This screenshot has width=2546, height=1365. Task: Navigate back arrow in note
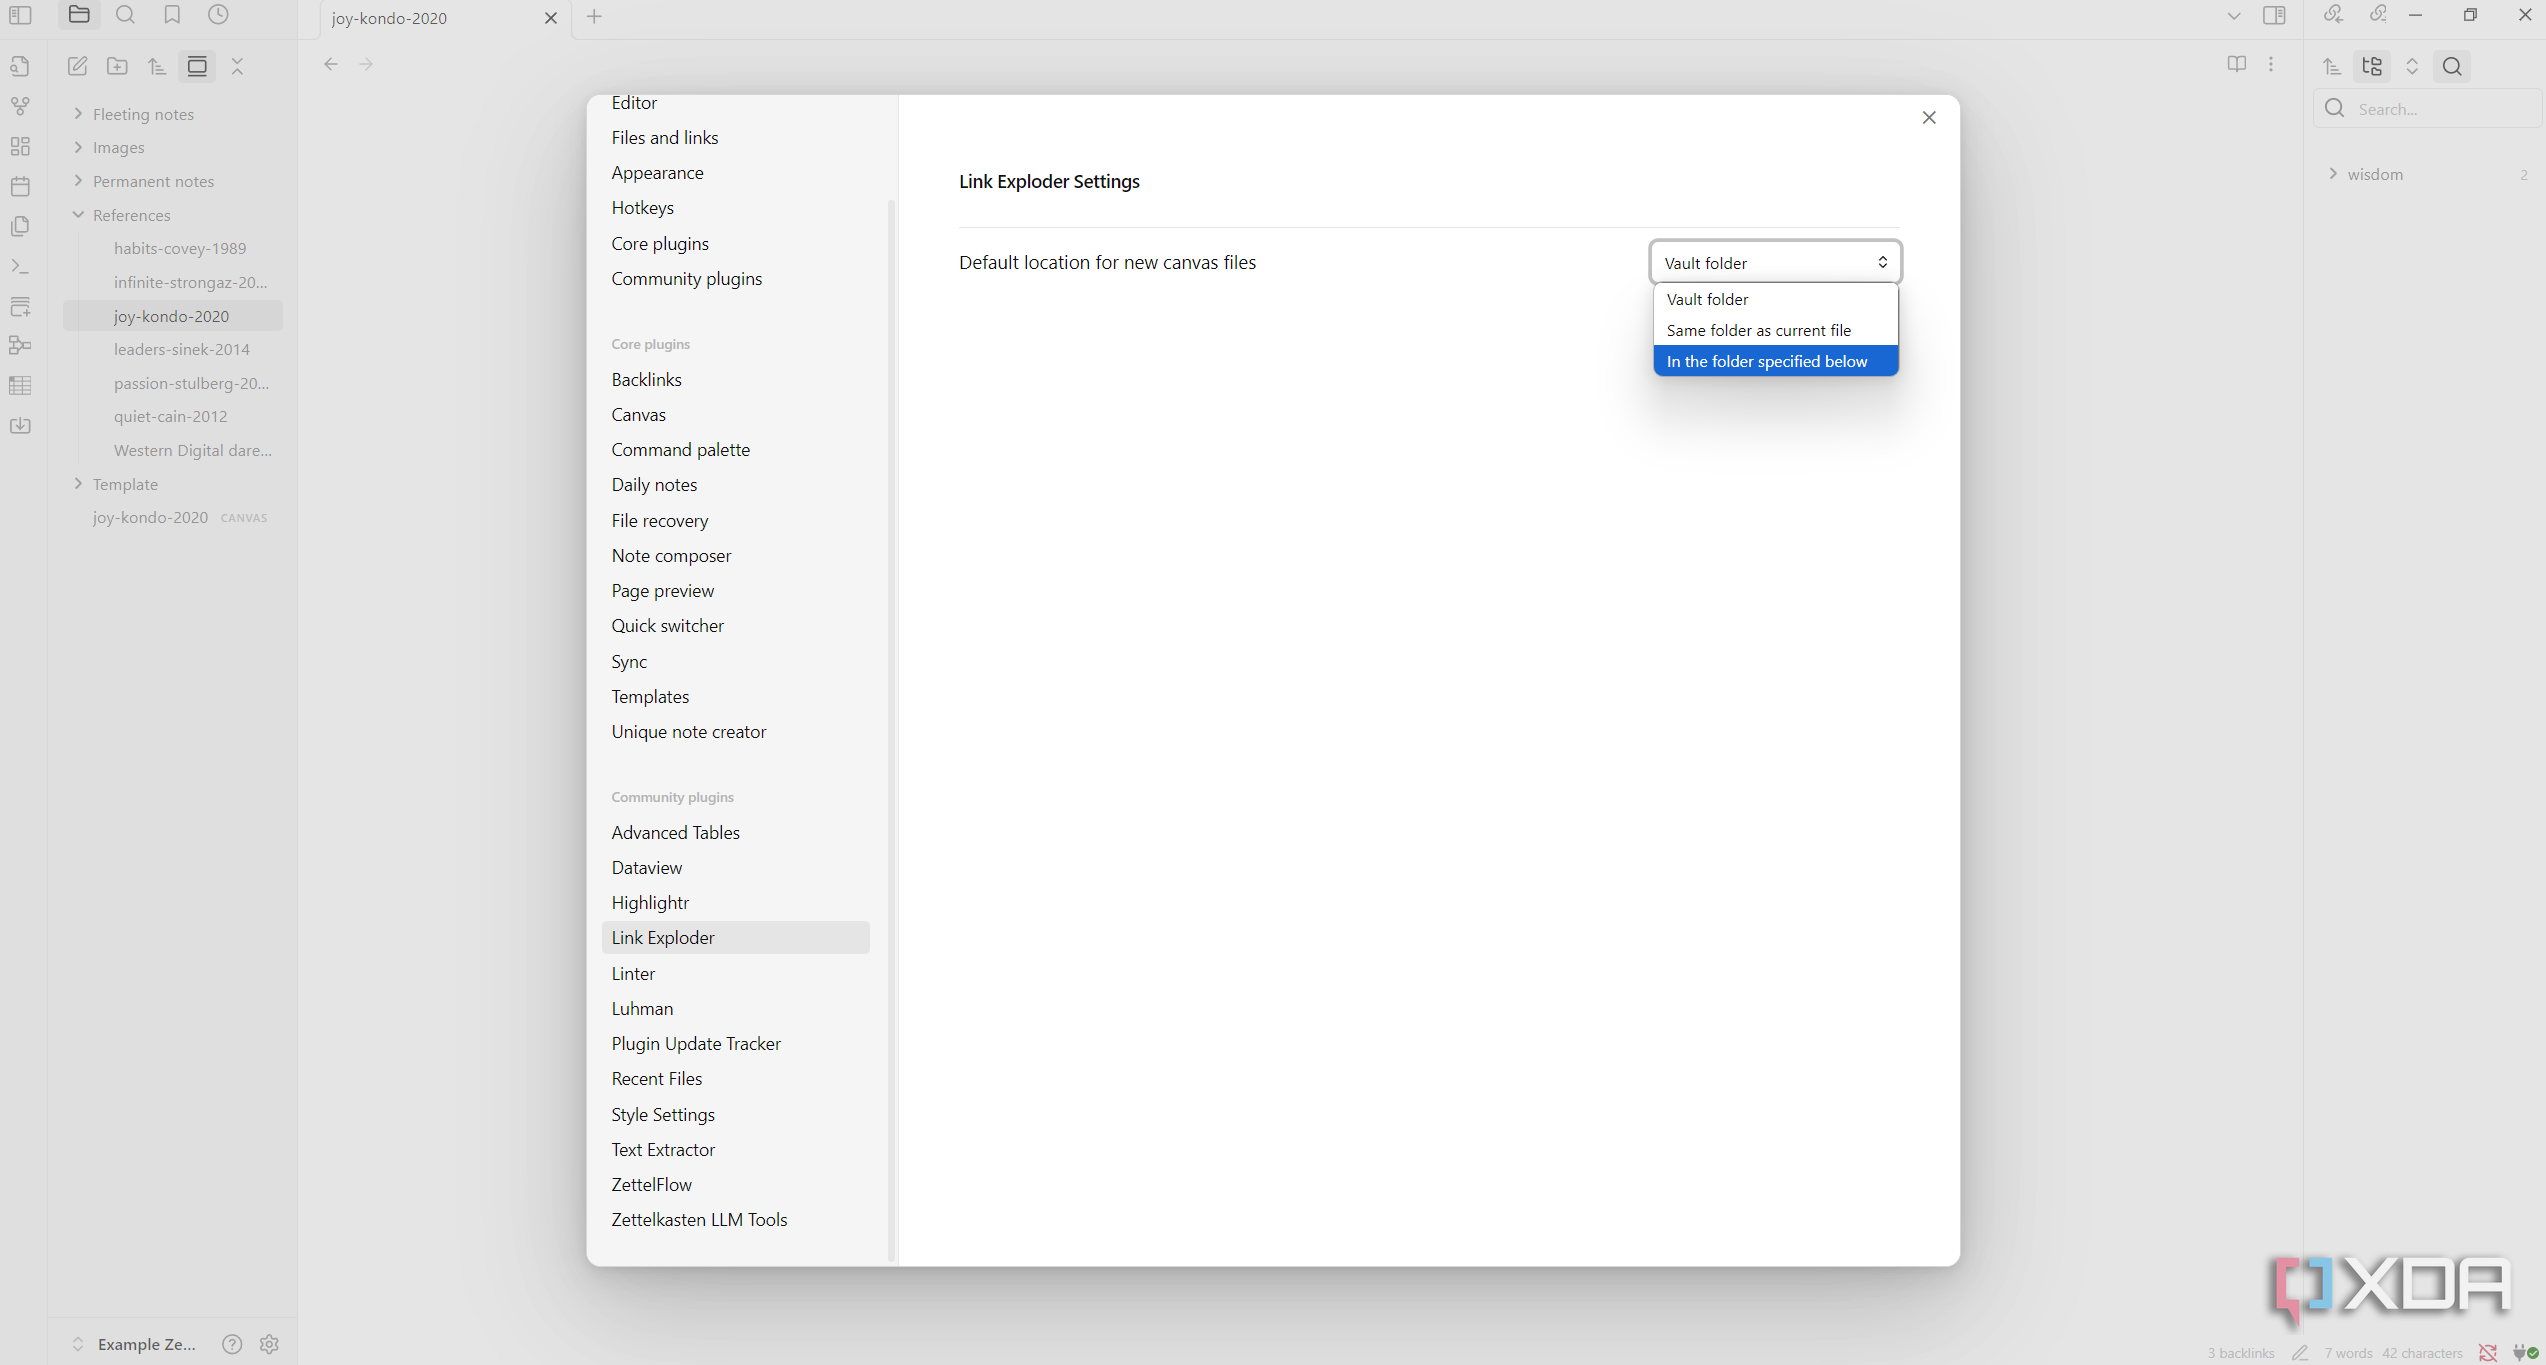[x=331, y=64]
